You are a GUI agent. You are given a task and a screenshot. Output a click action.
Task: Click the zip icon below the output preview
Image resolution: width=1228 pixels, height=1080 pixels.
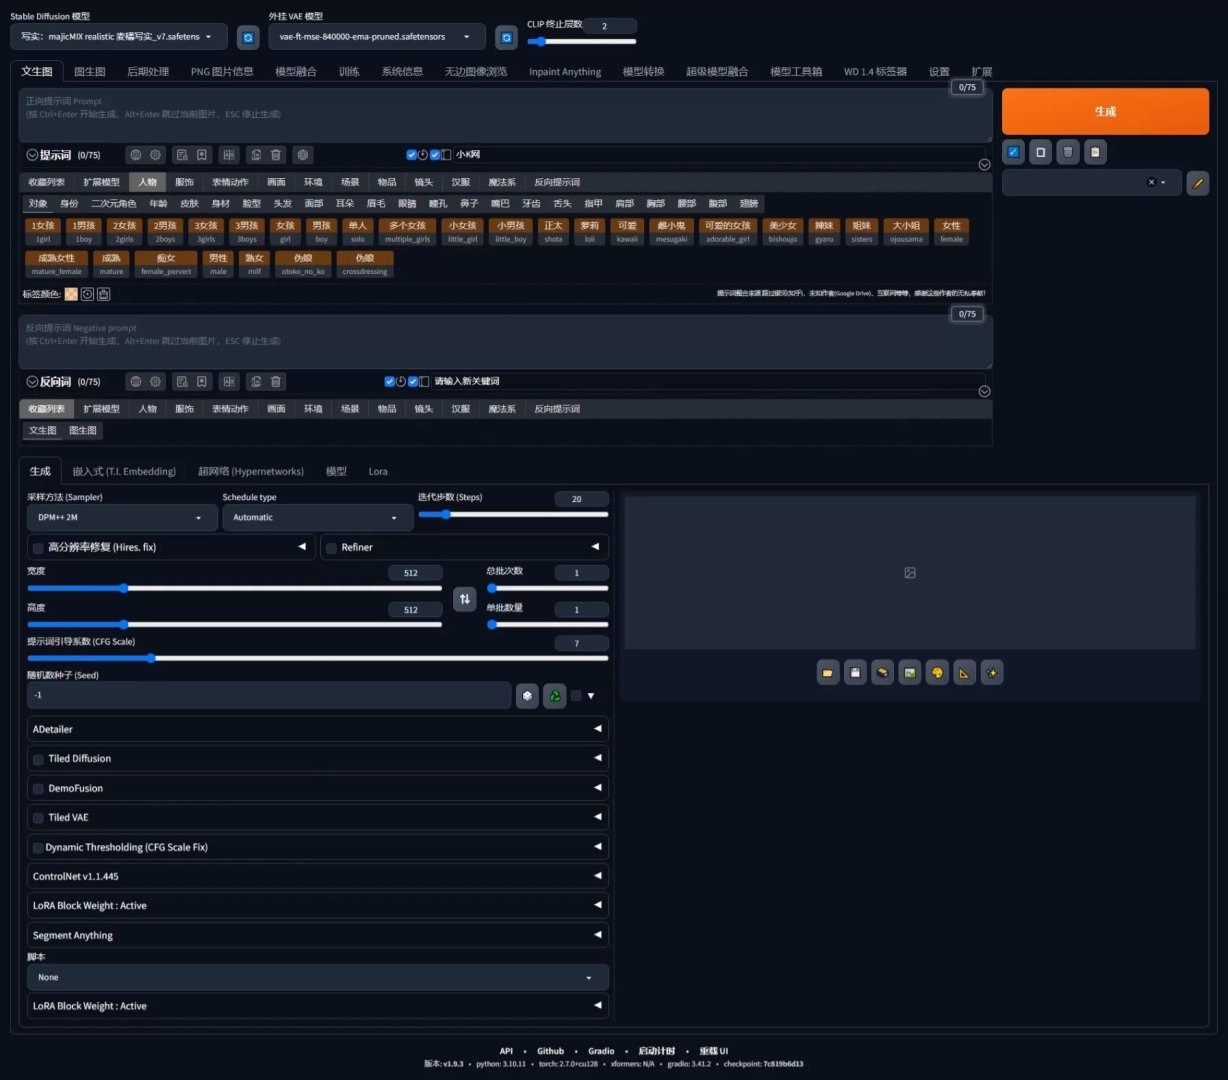pos(882,673)
